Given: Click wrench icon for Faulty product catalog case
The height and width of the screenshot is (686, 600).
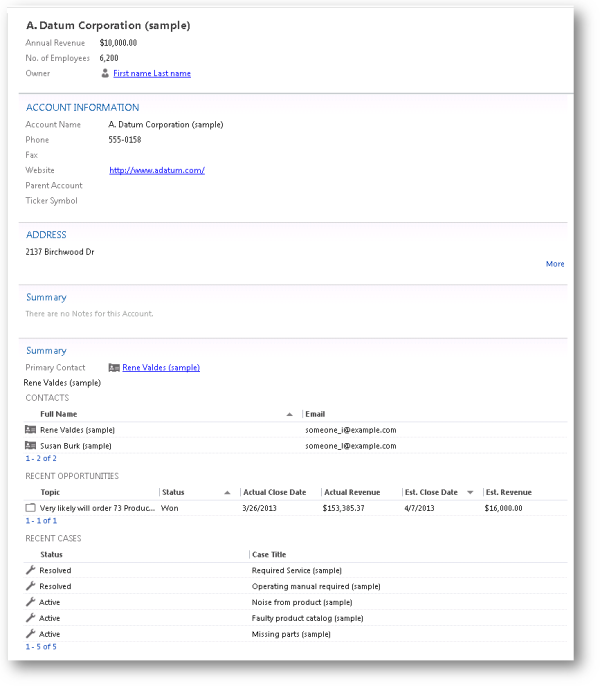Looking at the screenshot, I should tap(30, 618).
